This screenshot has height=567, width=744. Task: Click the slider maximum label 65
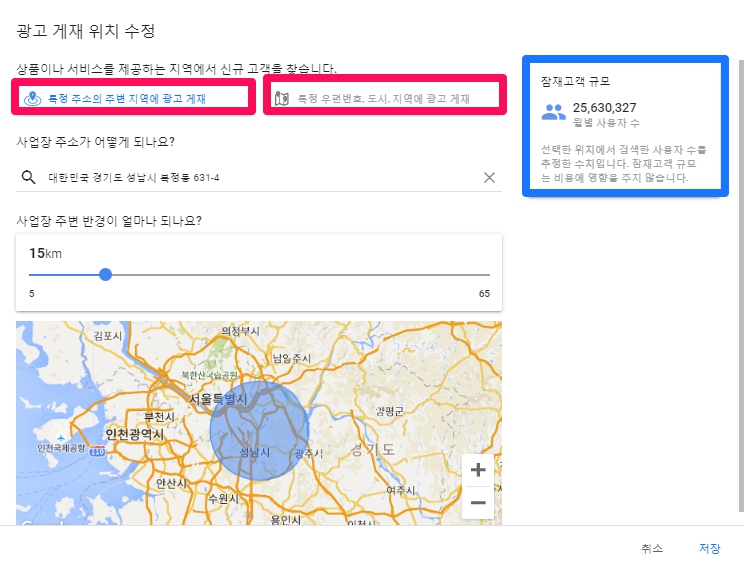coord(484,294)
